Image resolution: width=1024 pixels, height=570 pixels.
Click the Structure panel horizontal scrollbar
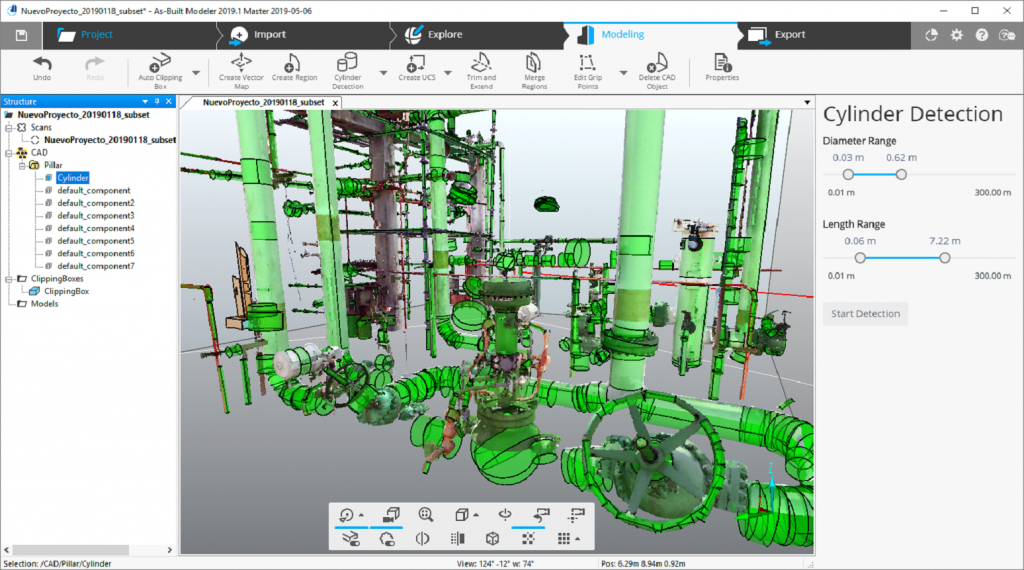coord(71,550)
